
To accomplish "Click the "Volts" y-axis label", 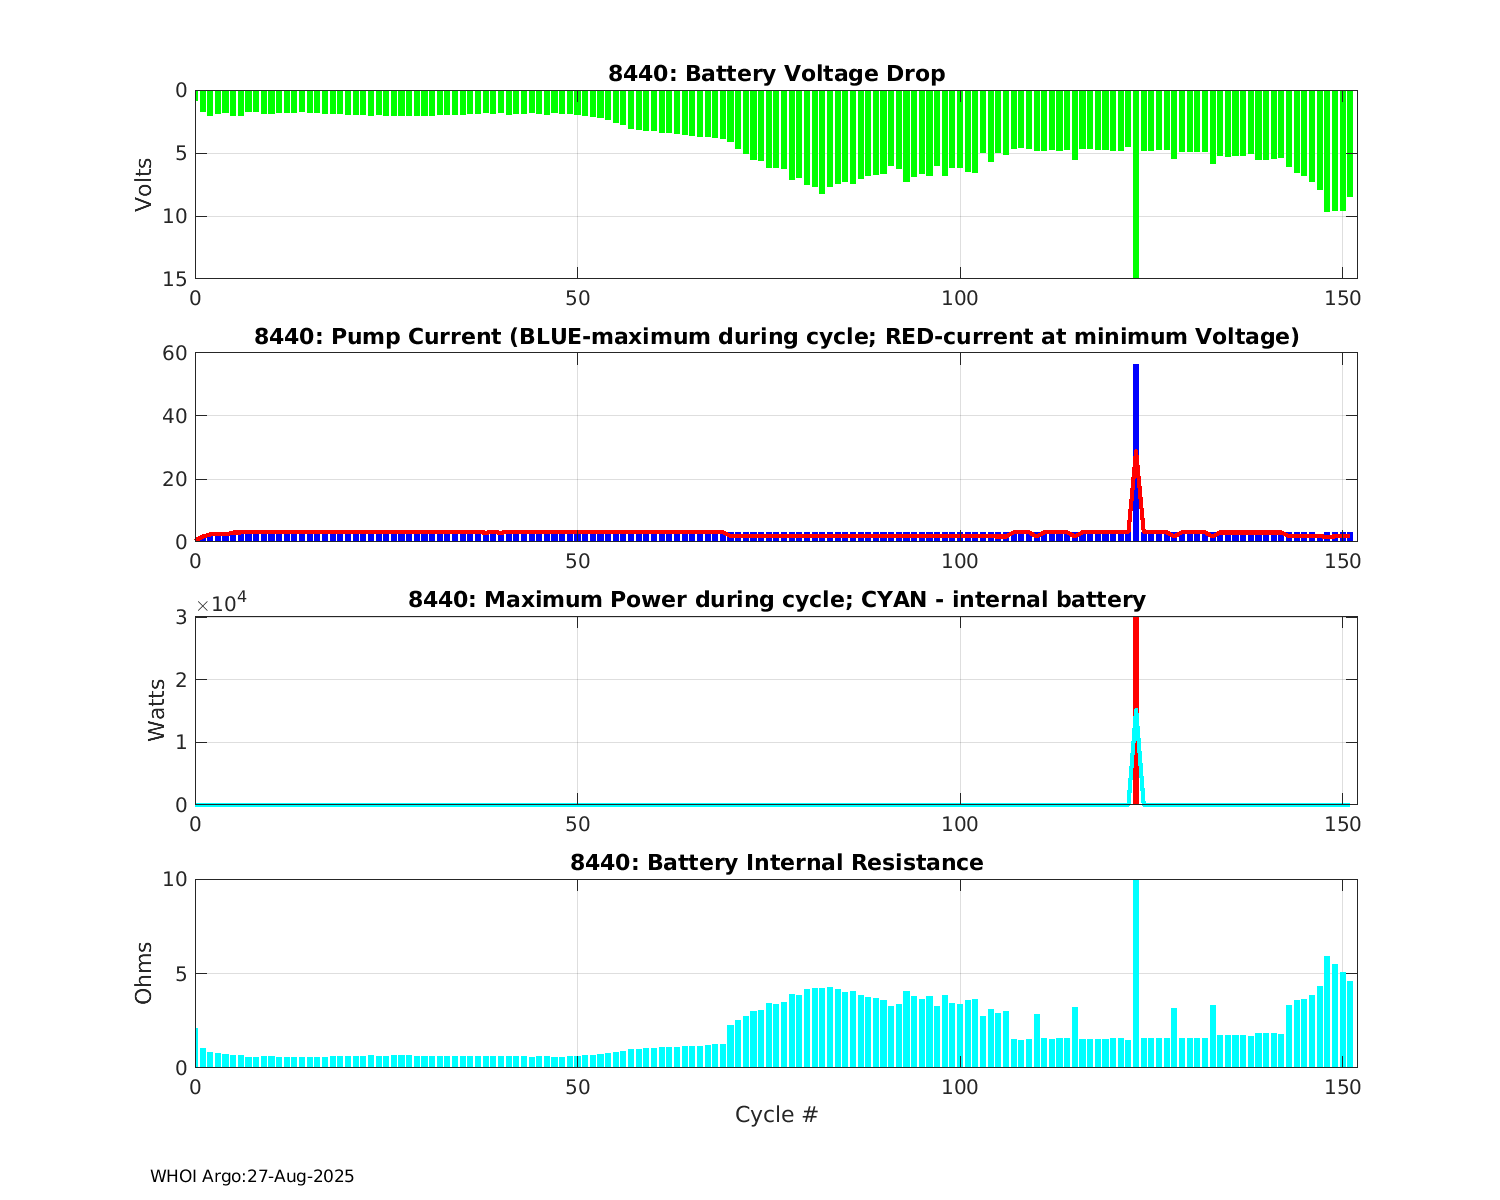I will (x=144, y=184).
